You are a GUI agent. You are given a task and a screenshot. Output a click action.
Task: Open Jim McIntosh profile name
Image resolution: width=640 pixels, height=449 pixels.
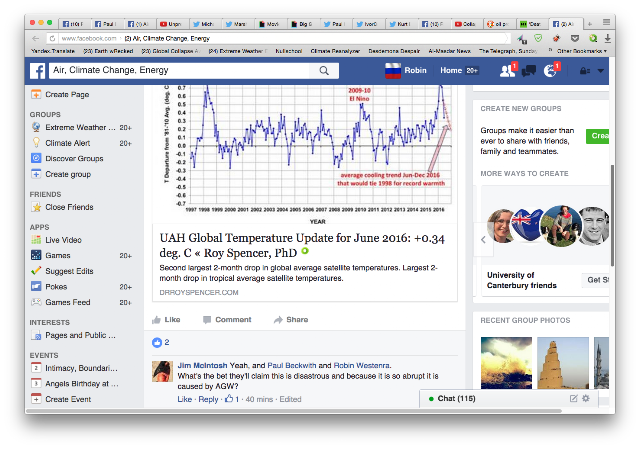202,365
